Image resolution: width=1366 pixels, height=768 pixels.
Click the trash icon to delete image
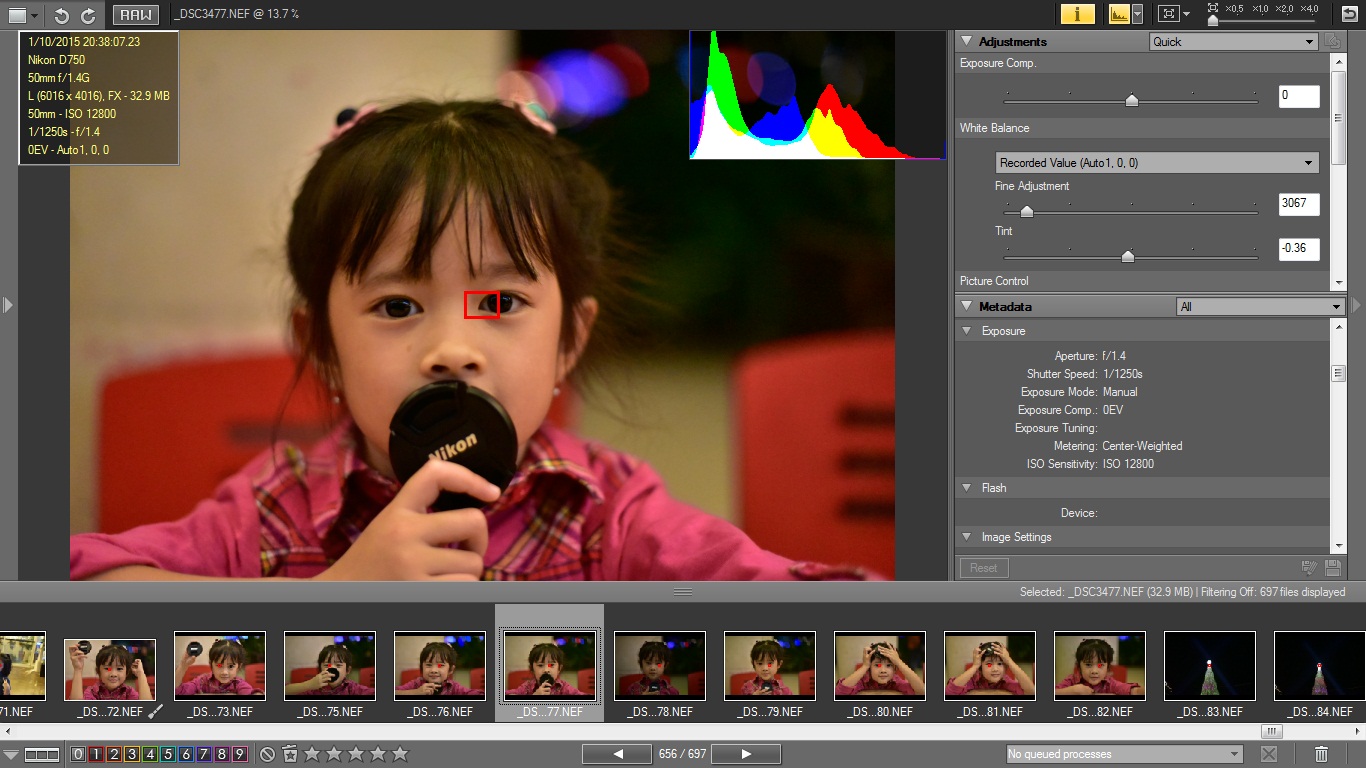[1321, 754]
